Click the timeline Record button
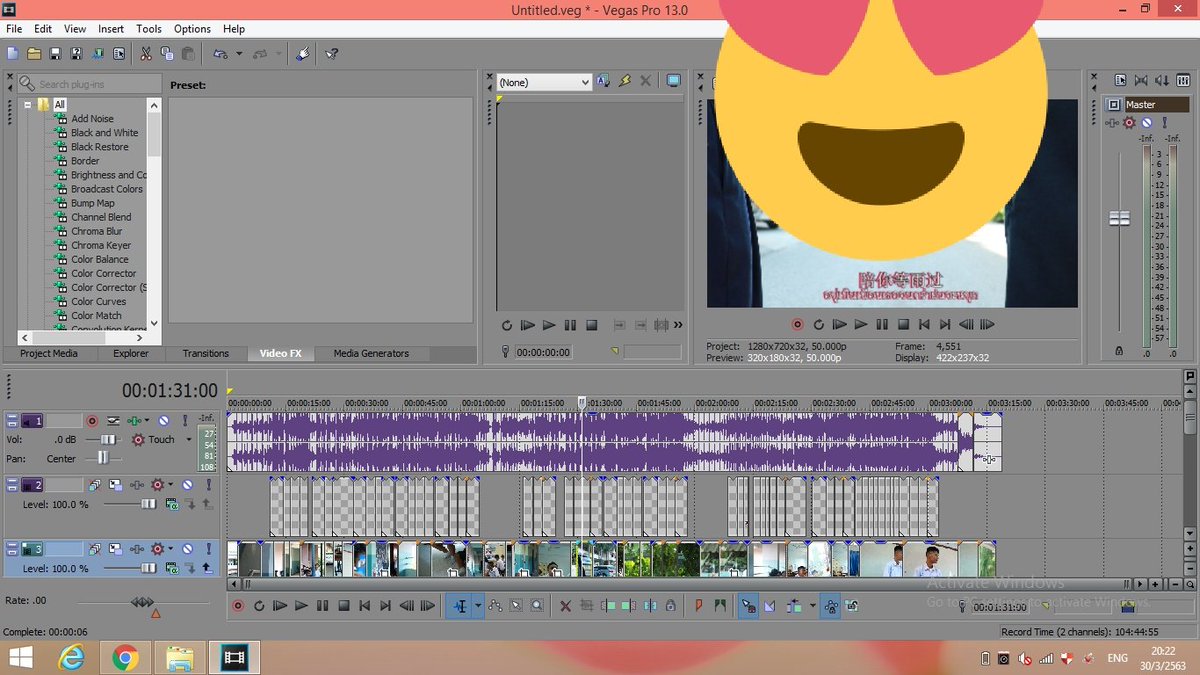 238,606
